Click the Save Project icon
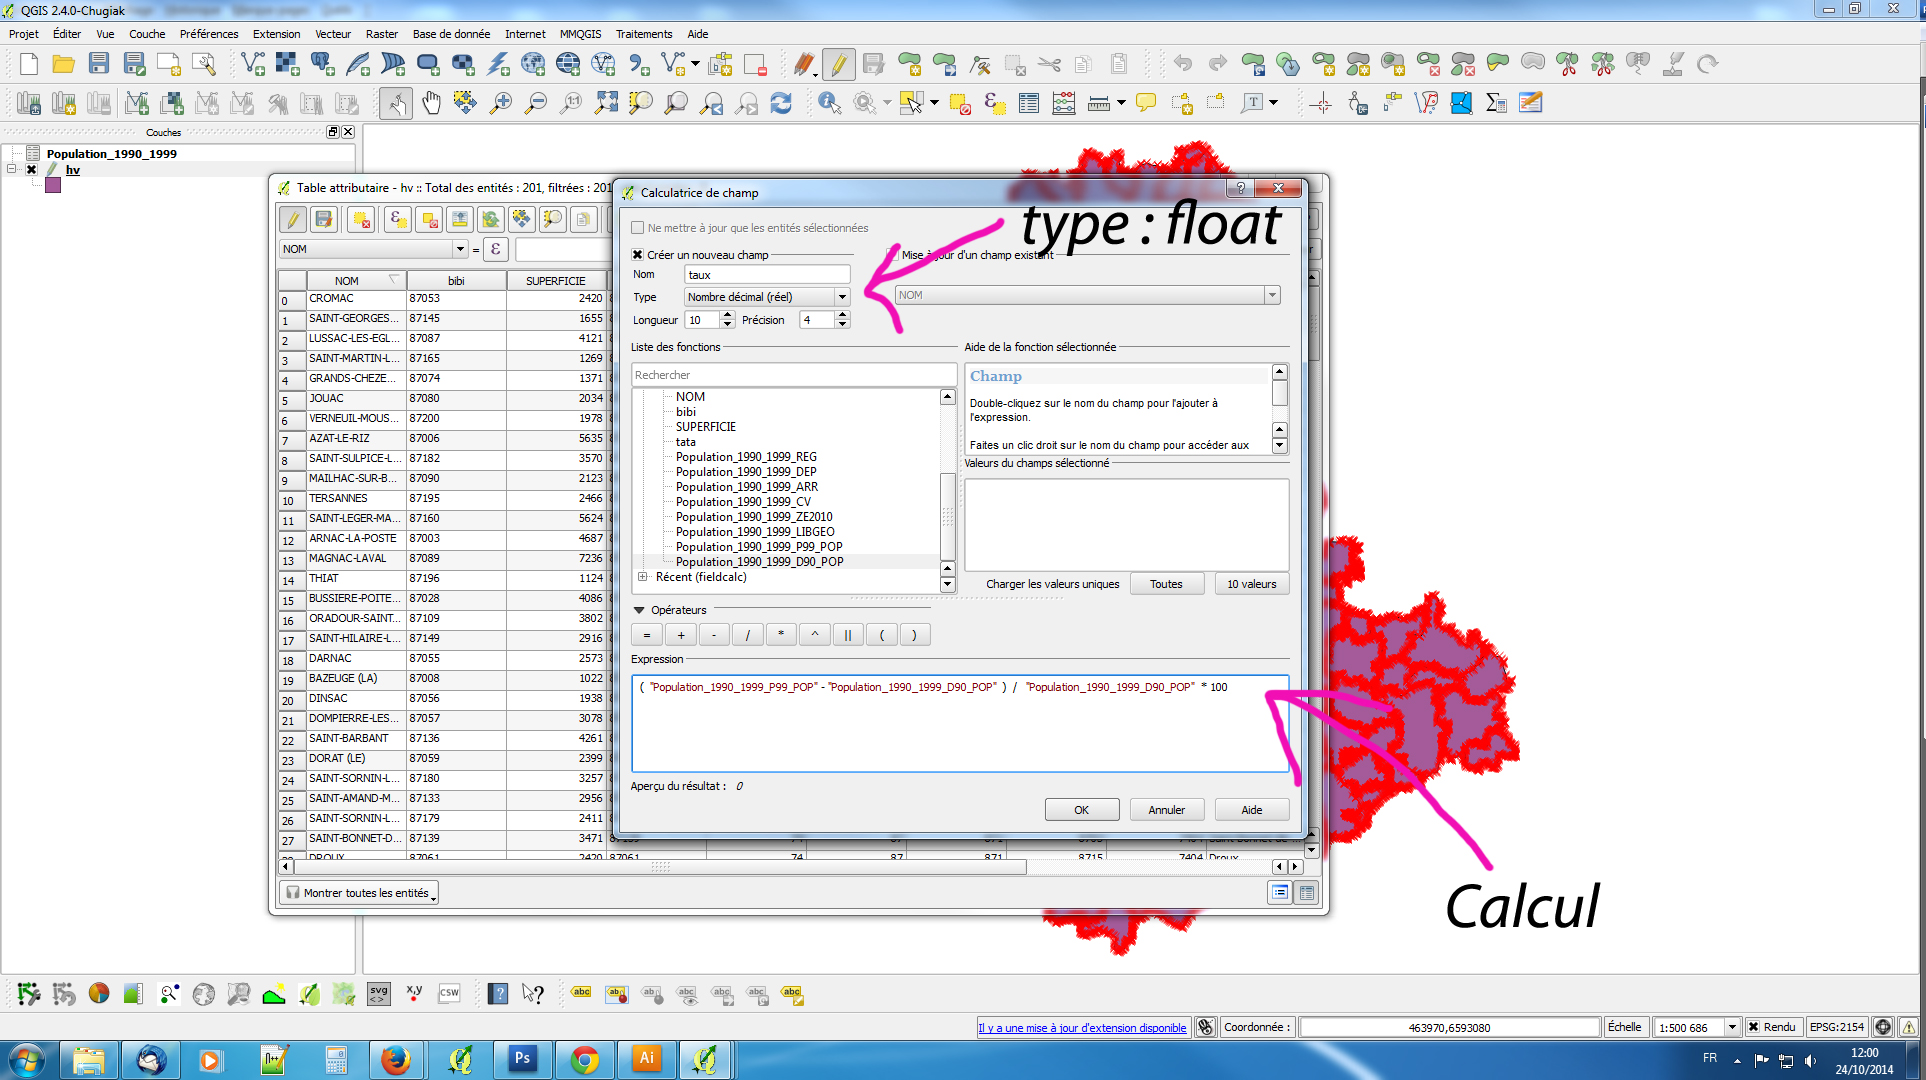Screen dimensions: 1926x1080 coord(99,65)
